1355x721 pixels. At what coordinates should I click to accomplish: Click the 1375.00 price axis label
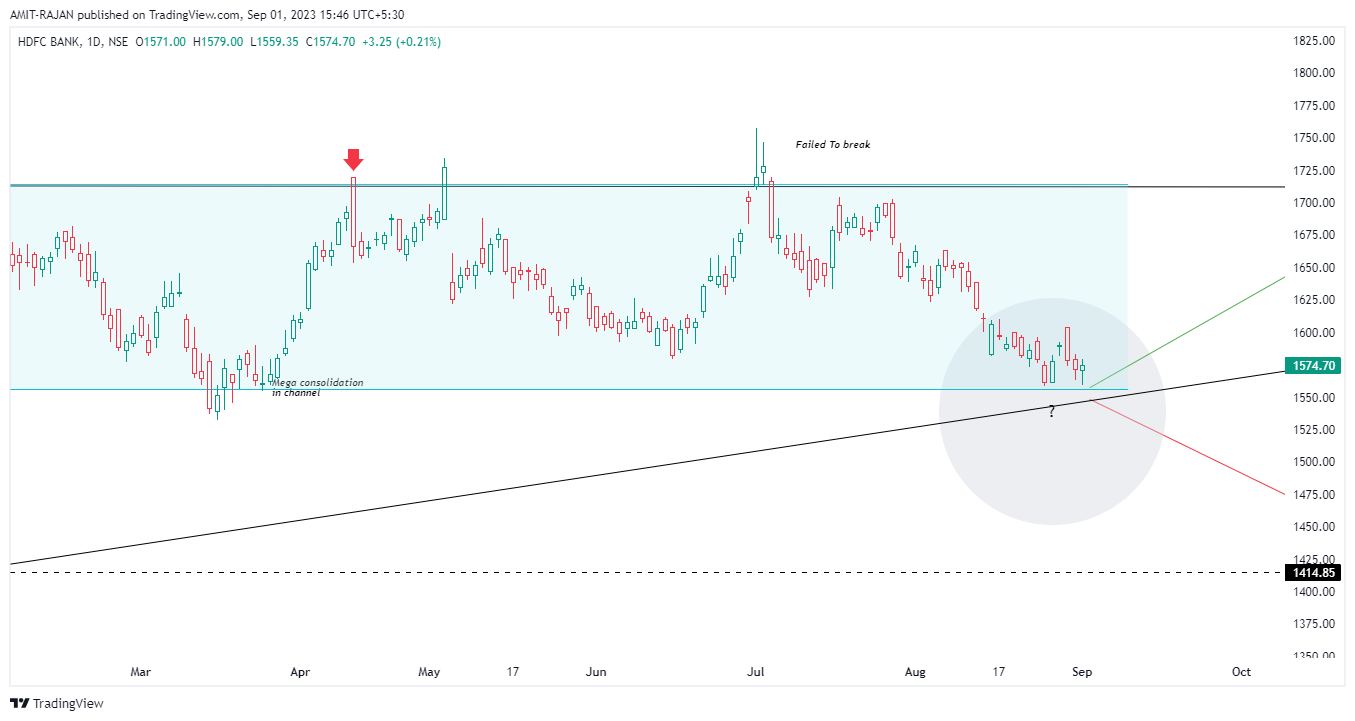tap(1313, 624)
